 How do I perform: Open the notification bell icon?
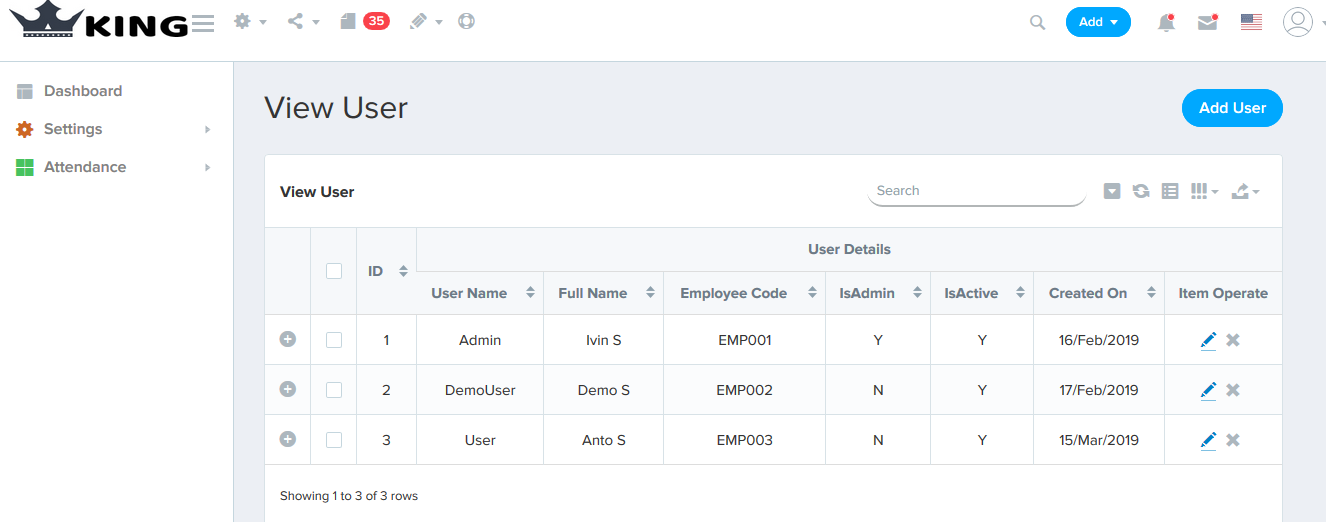(x=1166, y=22)
